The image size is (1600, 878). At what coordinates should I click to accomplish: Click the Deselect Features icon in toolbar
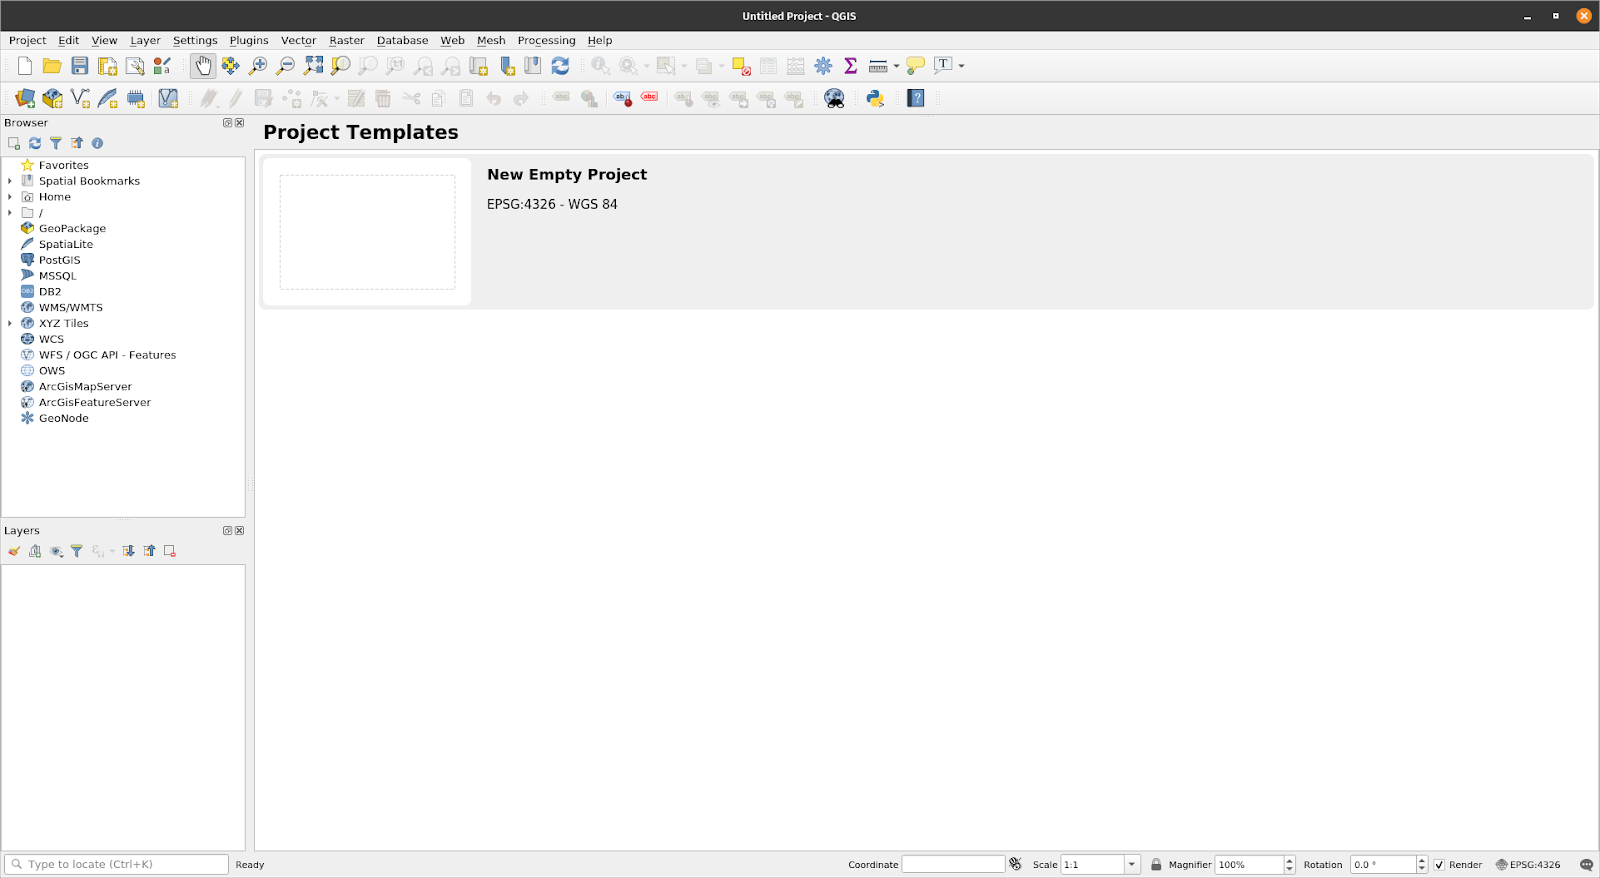coord(741,66)
